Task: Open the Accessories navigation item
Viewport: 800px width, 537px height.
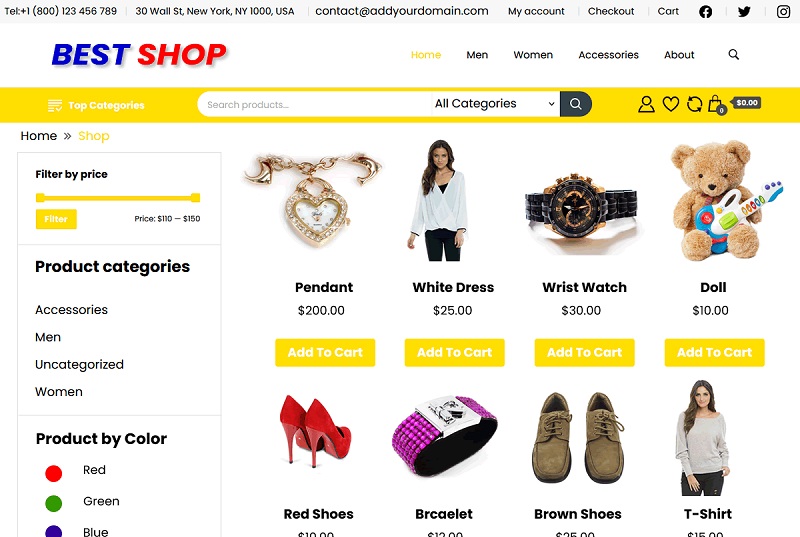Action: point(608,55)
